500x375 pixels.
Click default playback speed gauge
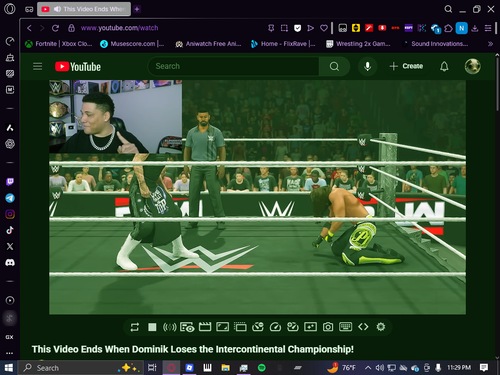click(x=275, y=327)
